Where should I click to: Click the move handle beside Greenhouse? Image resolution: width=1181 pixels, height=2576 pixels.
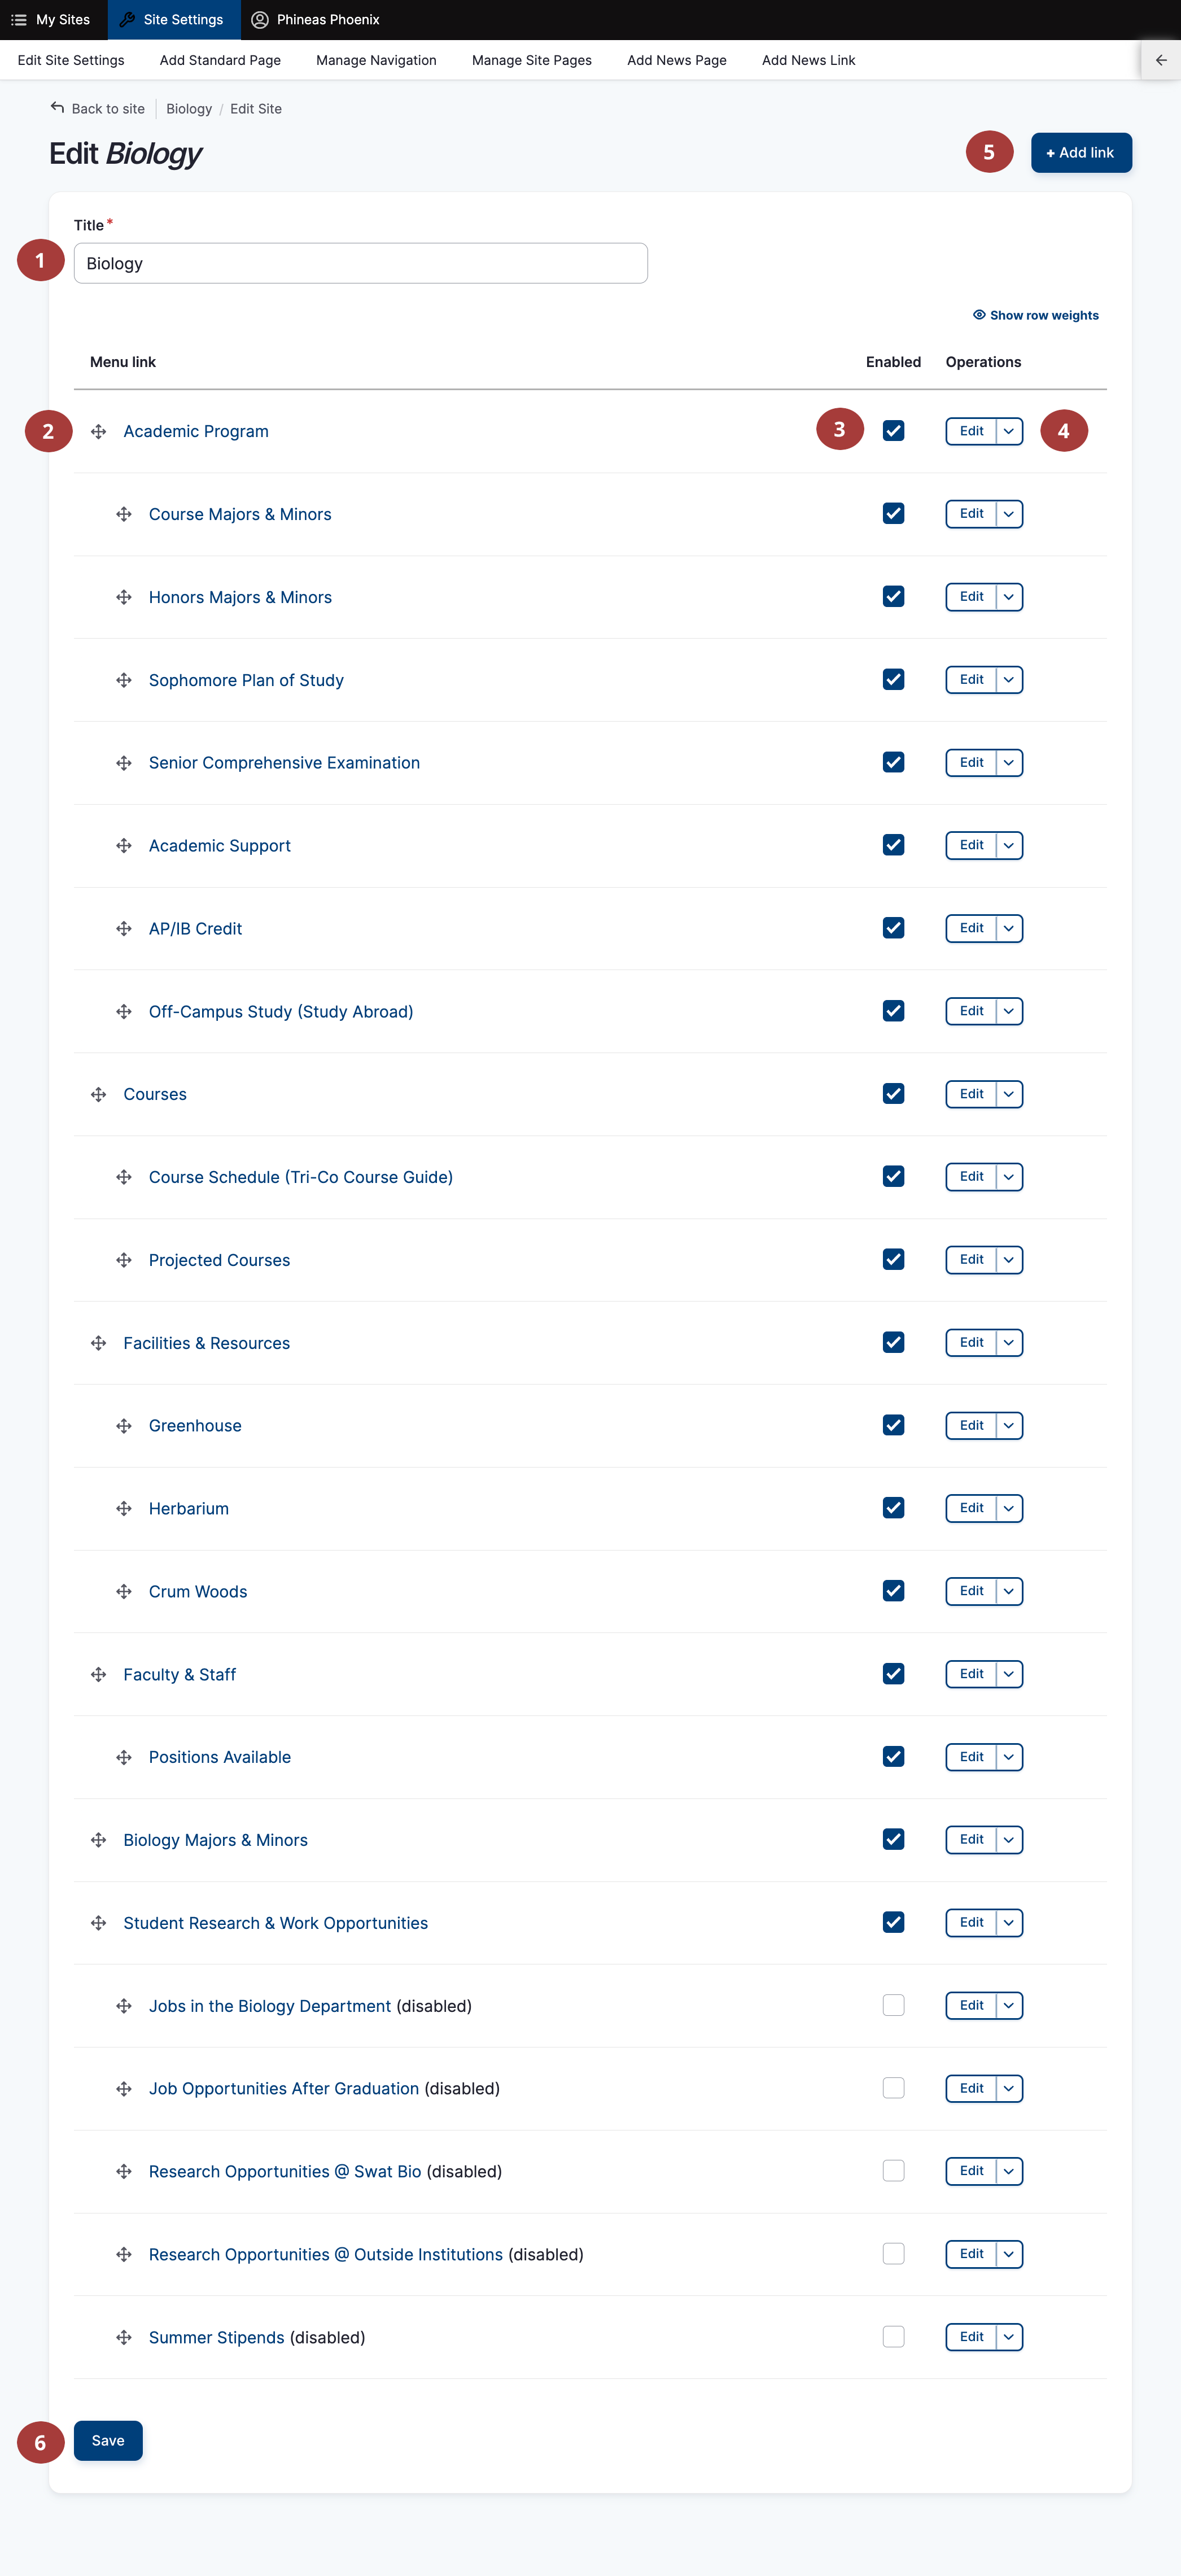pyautogui.click(x=124, y=1426)
